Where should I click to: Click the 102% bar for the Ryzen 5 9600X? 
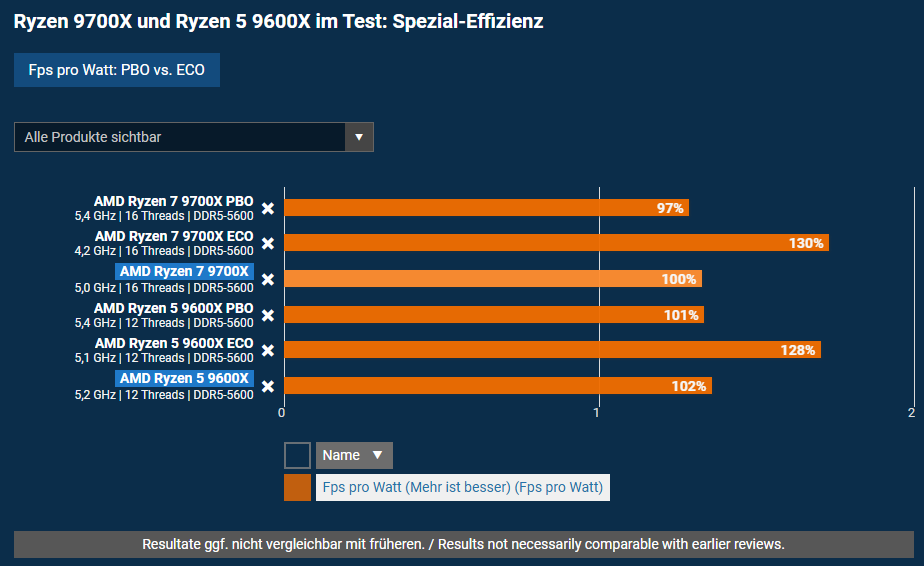(498, 386)
